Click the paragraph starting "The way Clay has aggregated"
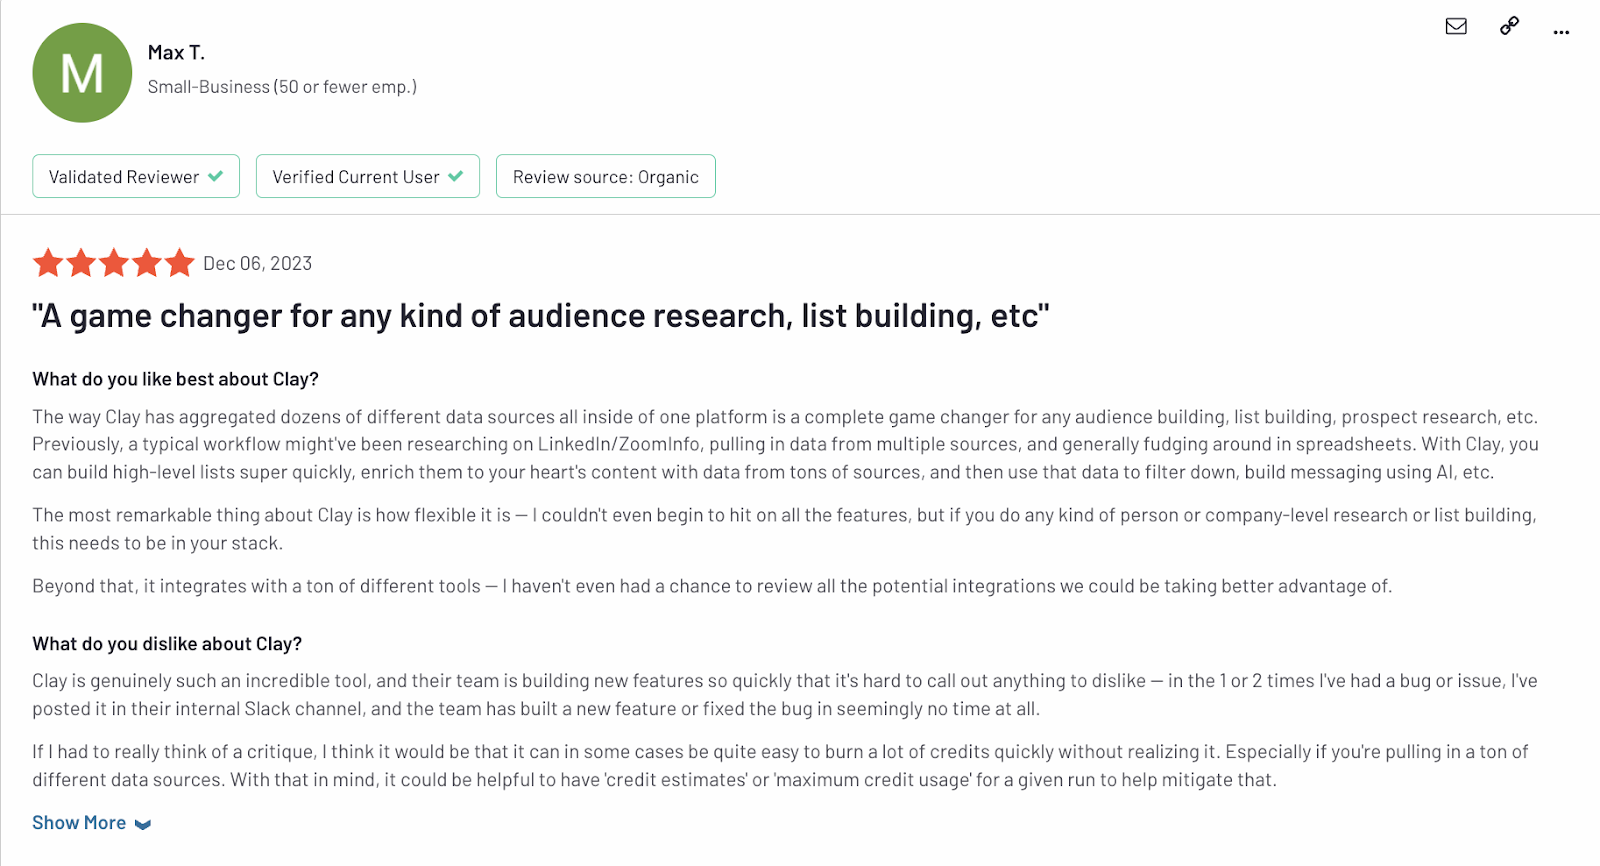Viewport: 1600px width, 866px height. point(785,444)
